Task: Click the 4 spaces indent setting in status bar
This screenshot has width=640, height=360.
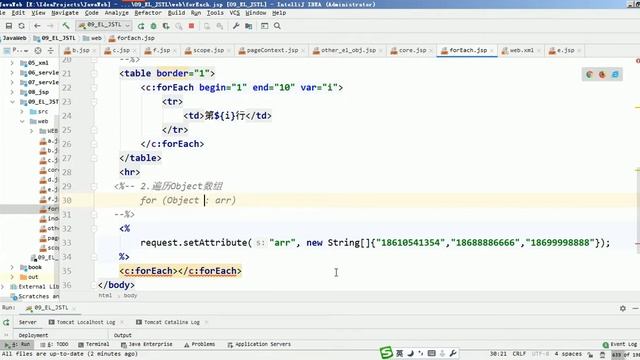Action: (x=568, y=354)
